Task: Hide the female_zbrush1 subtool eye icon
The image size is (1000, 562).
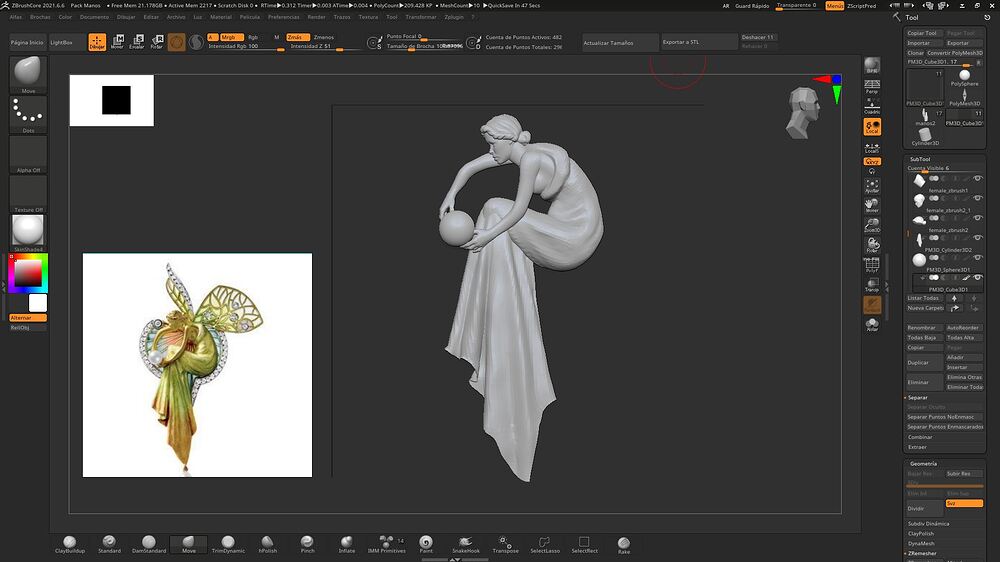Action: (x=978, y=179)
